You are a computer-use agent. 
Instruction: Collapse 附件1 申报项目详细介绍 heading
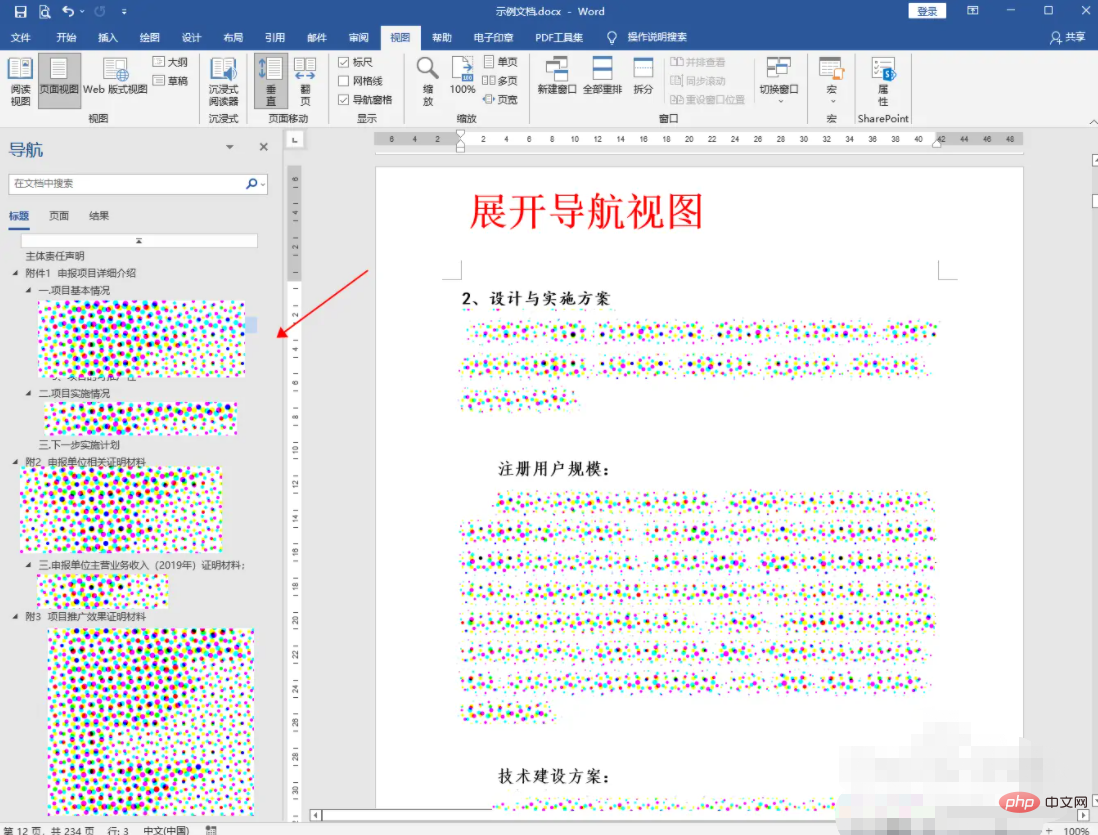(15, 273)
